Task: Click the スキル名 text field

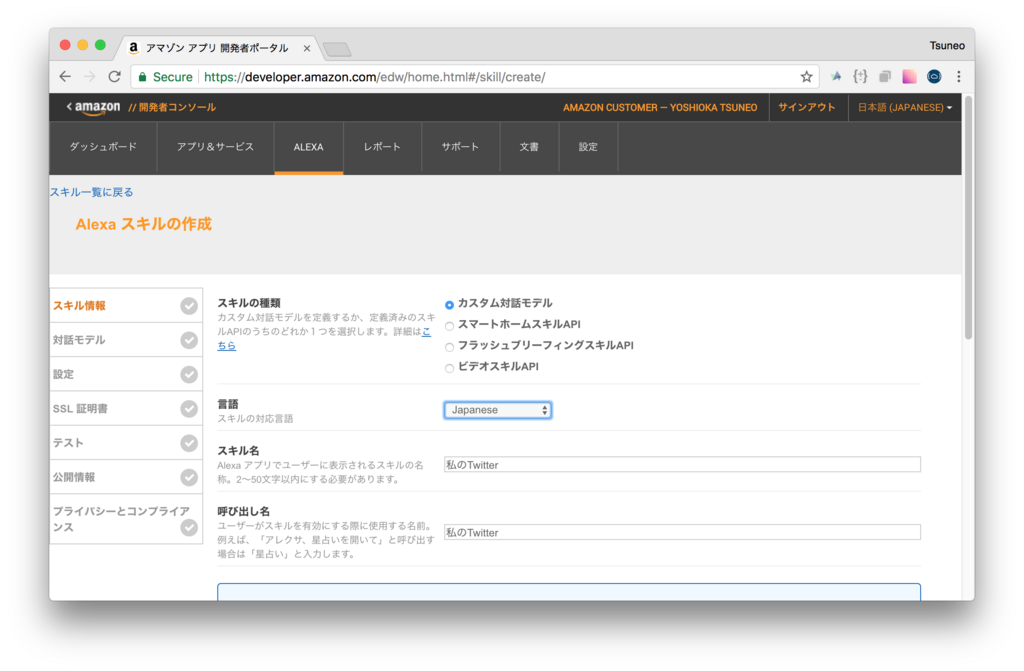Action: [x=682, y=465]
